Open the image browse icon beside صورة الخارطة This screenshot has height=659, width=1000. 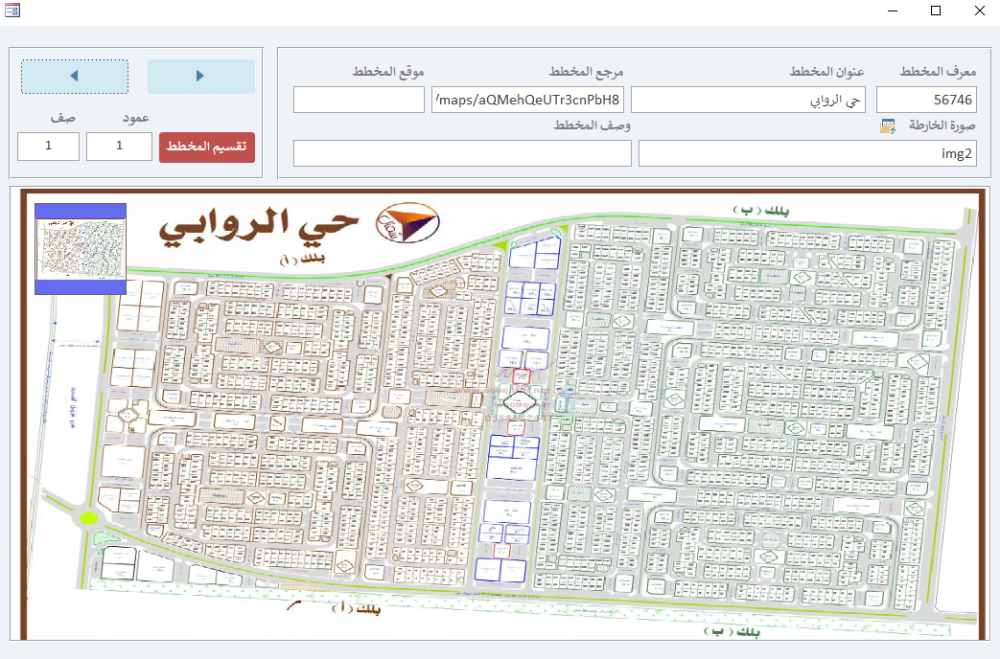tap(887, 126)
